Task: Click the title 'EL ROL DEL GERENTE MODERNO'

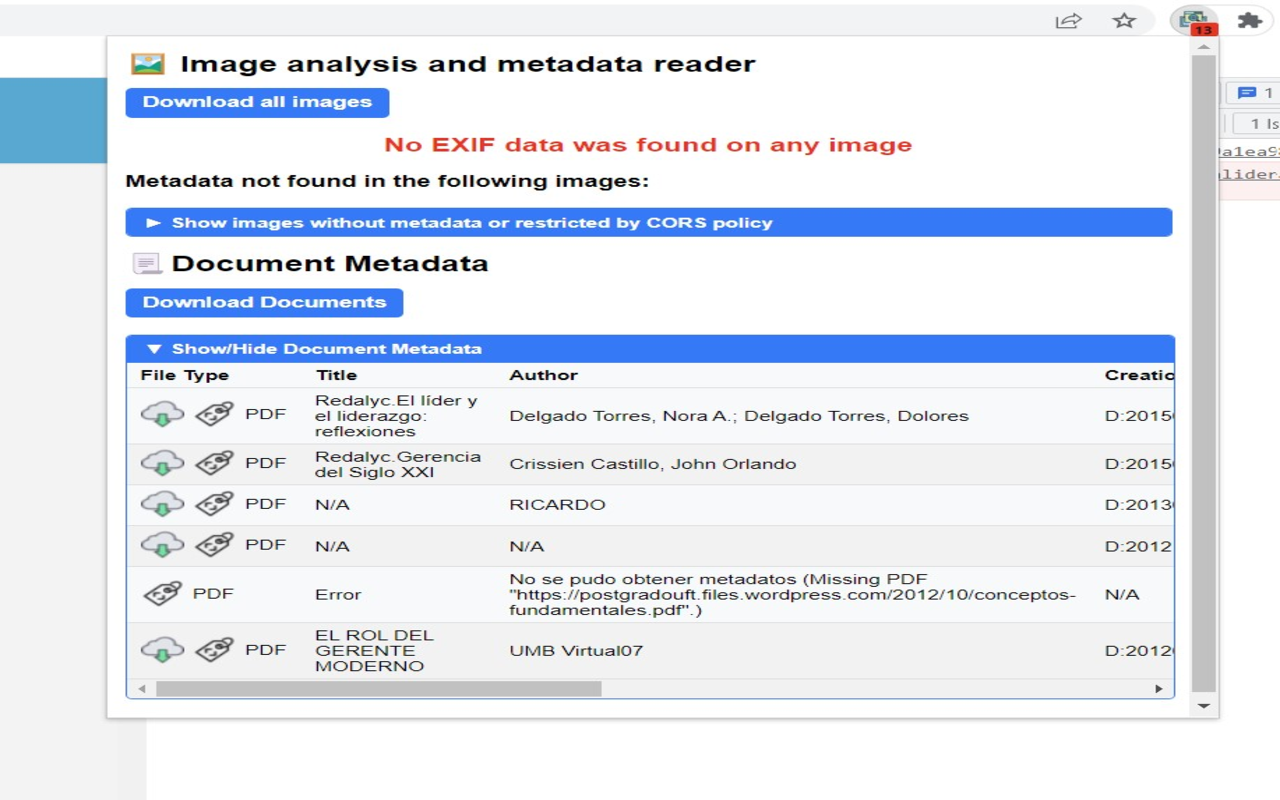Action: 374,651
